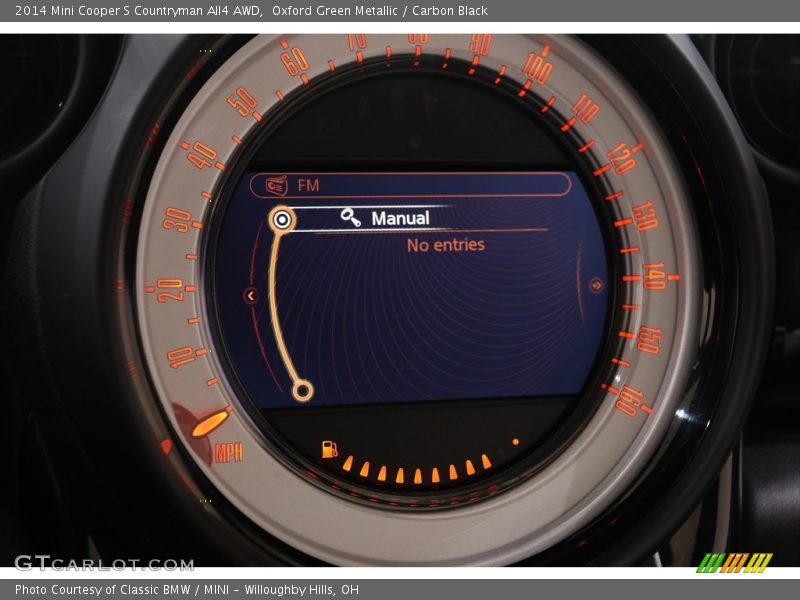Click the GTCARLOT.COM logo

click(x=105, y=563)
